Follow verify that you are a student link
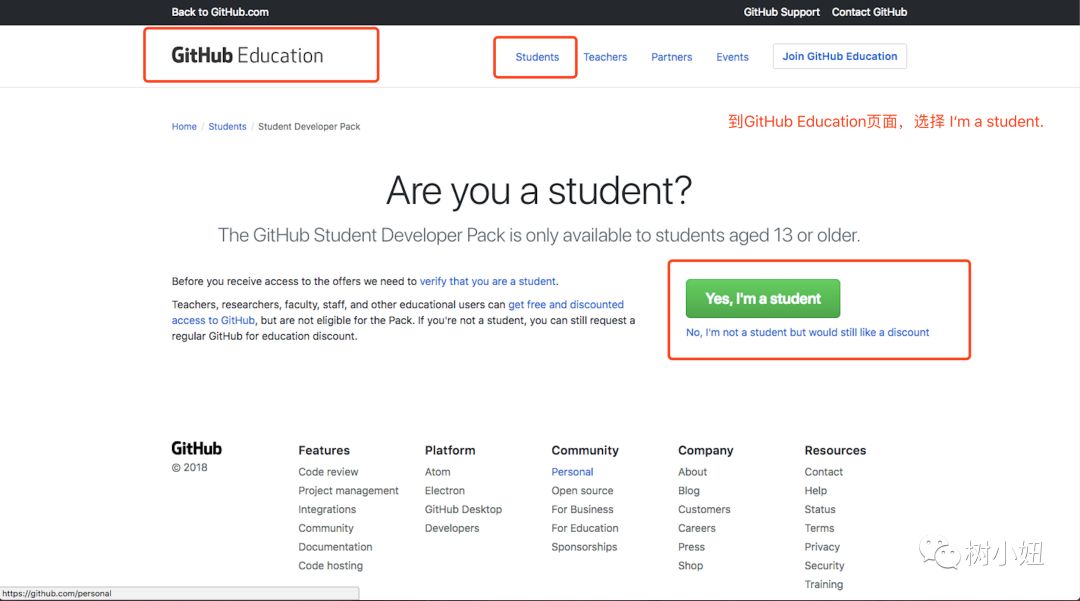The image size is (1080, 601). tap(488, 282)
